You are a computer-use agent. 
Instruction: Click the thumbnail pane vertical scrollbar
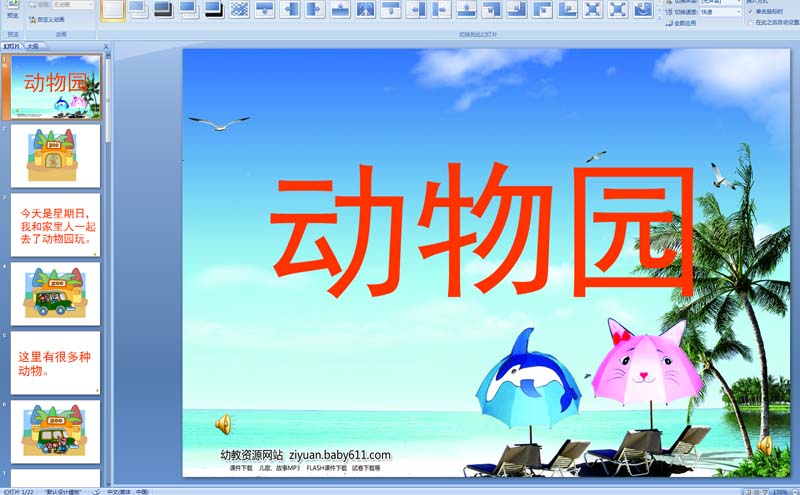(108, 102)
